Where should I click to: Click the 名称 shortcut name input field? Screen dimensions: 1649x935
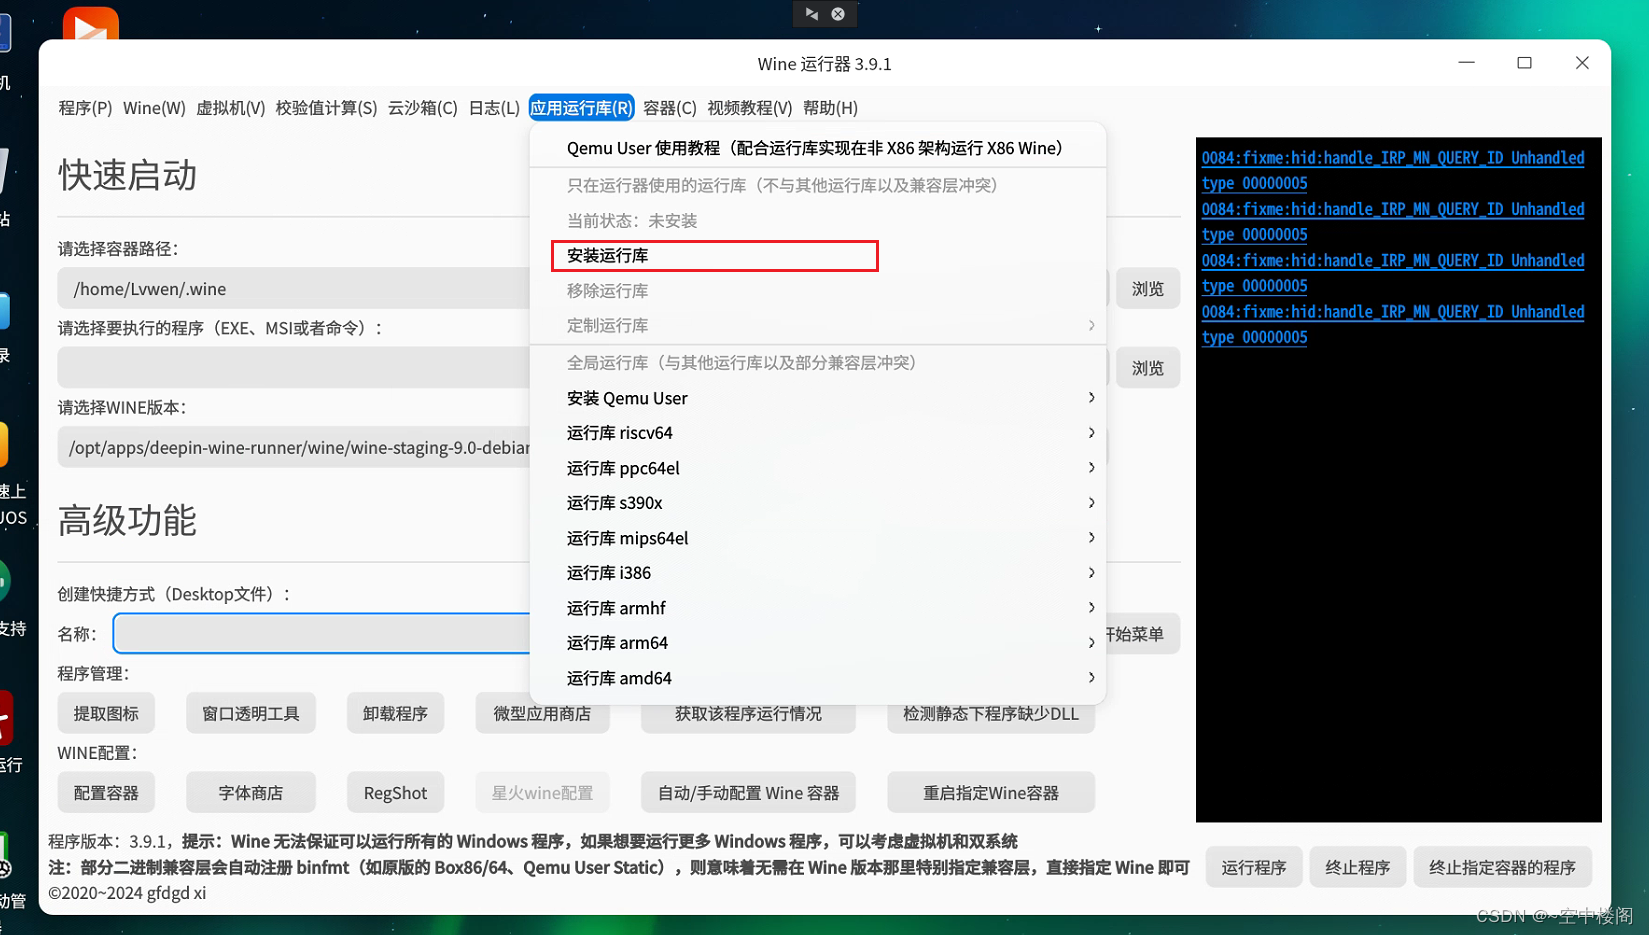click(320, 633)
